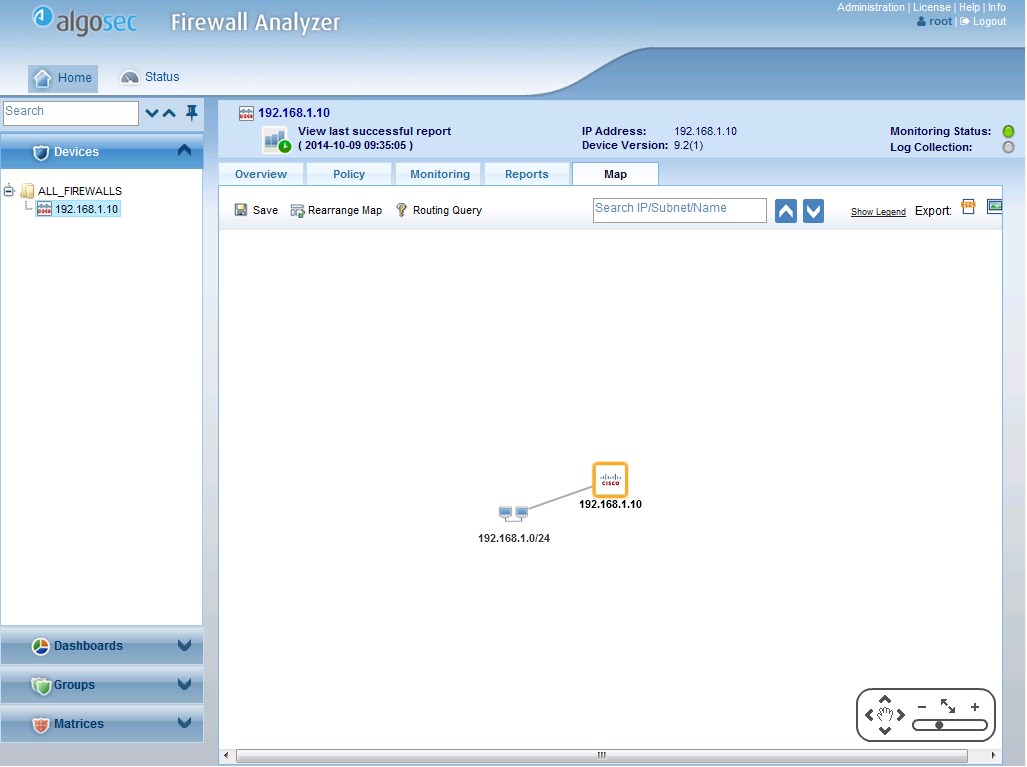Zoom in the map with plus

[975, 707]
